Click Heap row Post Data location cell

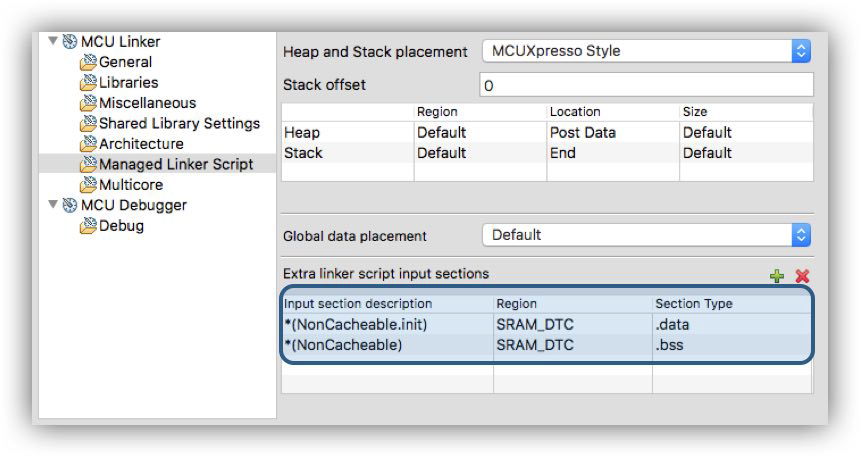pyautogui.click(x=584, y=133)
